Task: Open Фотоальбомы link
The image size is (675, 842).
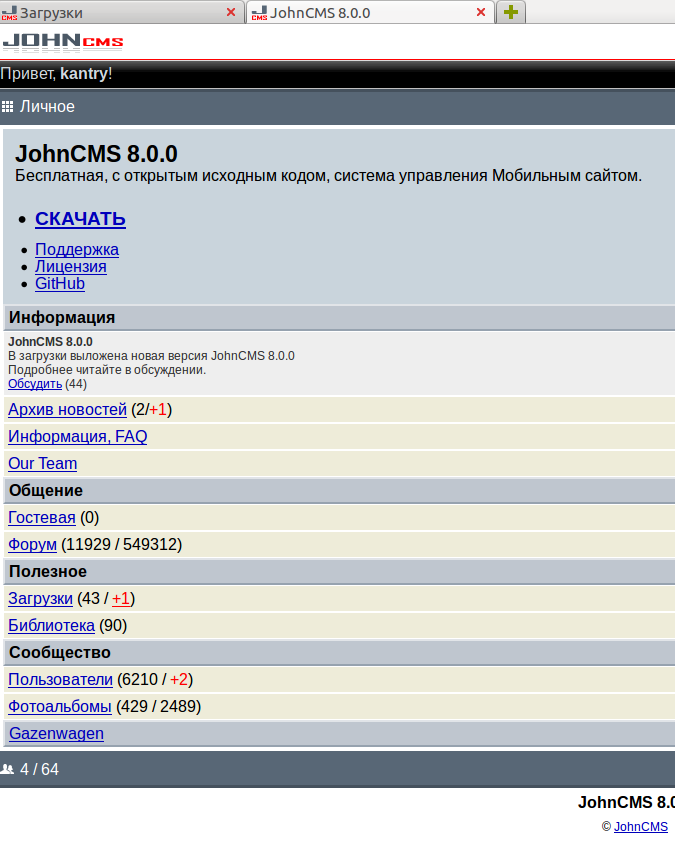Action: (60, 707)
